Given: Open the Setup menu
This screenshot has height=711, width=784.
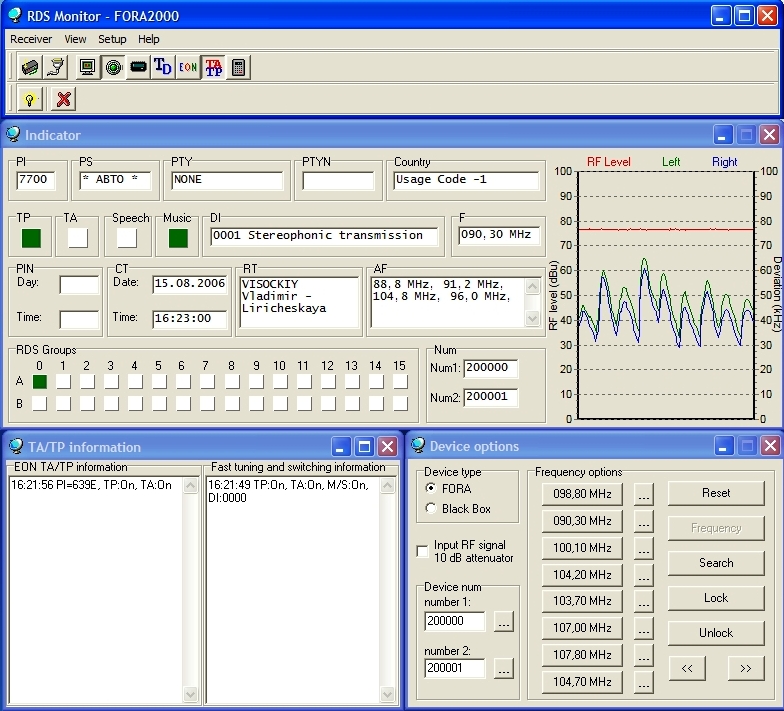Looking at the screenshot, I should (112, 39).
